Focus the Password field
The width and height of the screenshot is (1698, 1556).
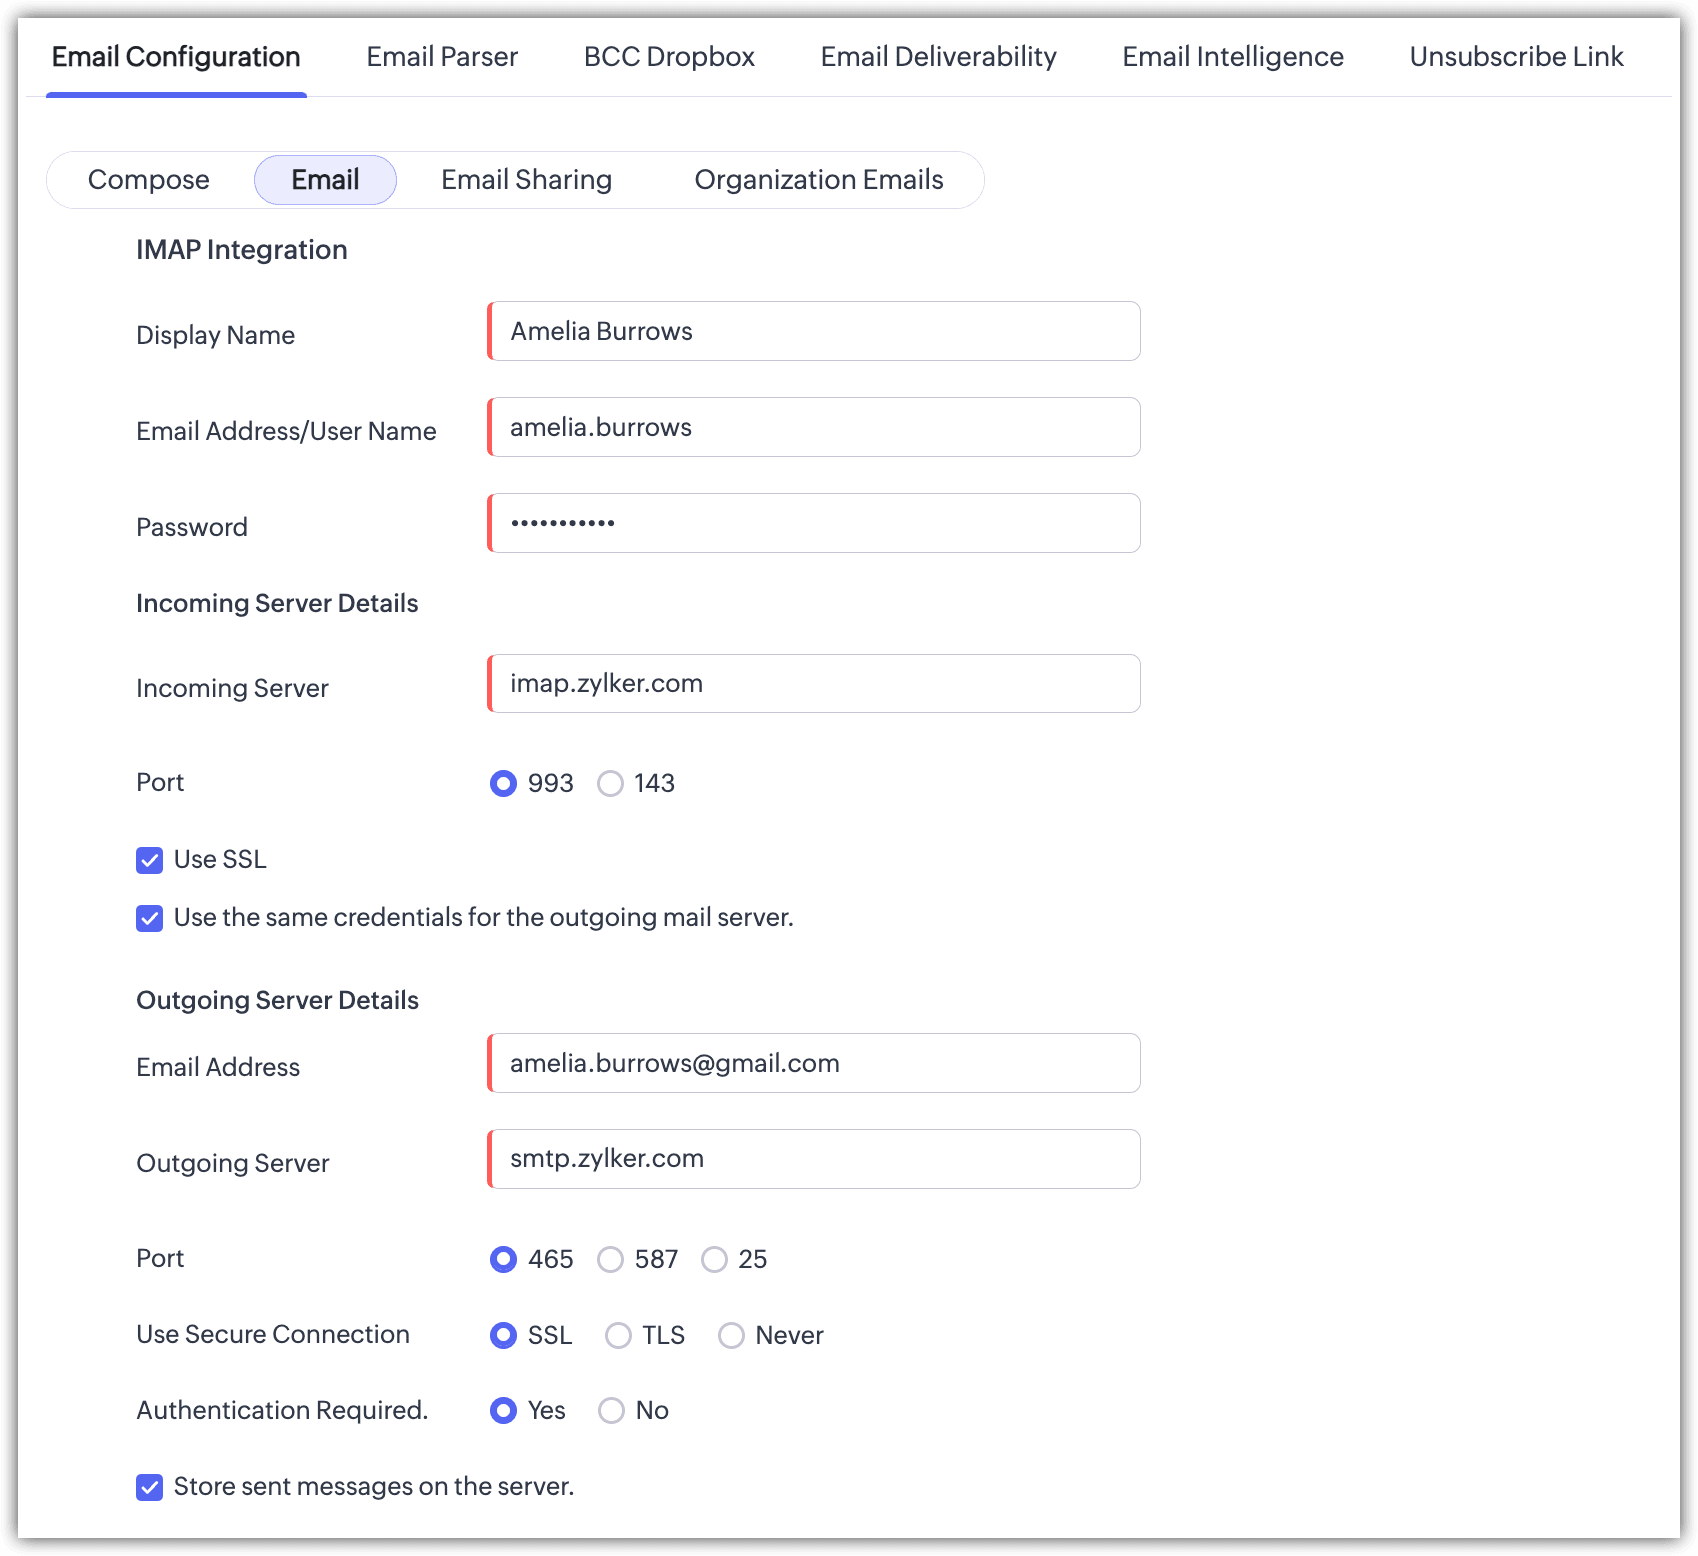814,523
